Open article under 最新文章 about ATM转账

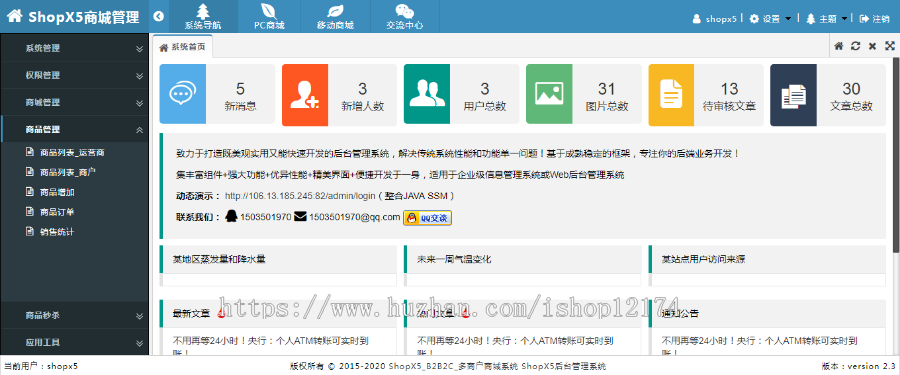[270, 345]
